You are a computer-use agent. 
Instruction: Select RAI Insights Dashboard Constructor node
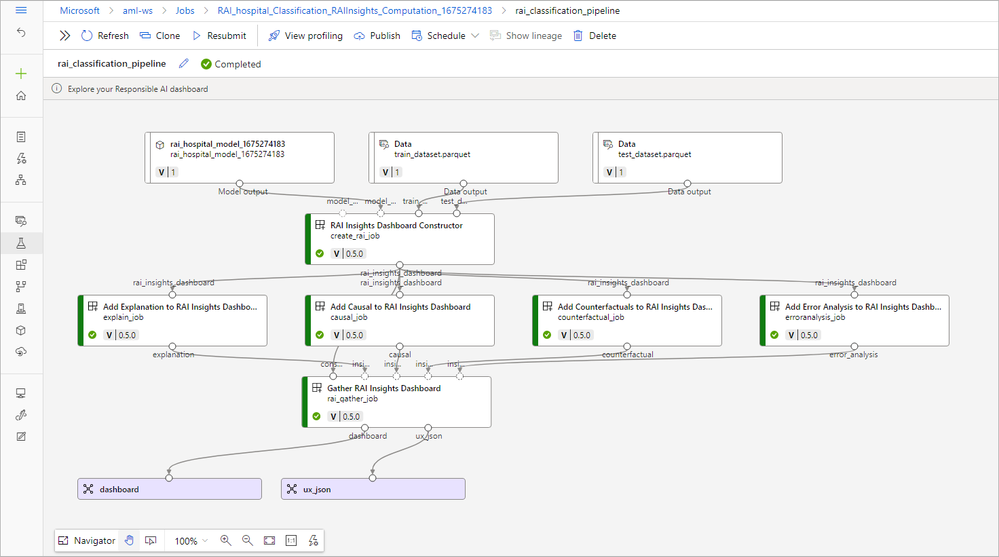pos(400,239)
